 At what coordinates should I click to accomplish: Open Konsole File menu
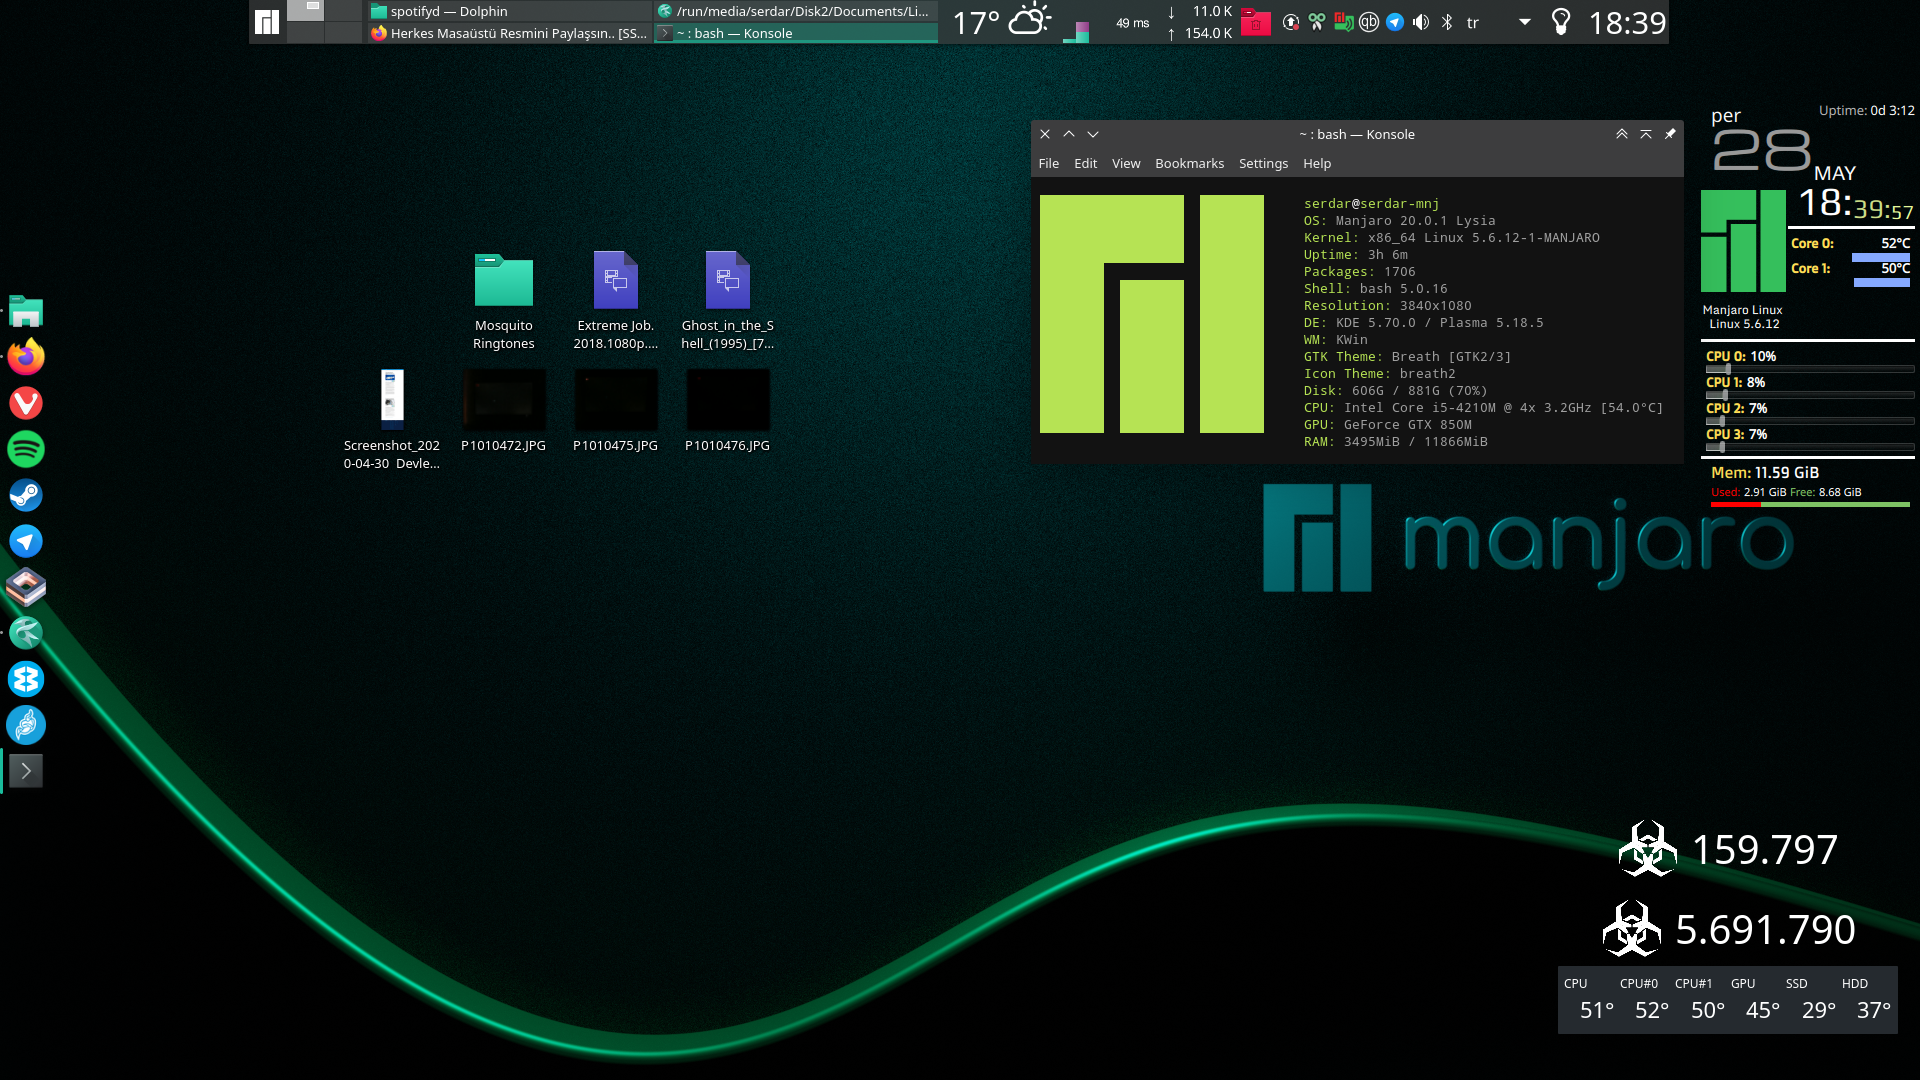tap(1048, 163)
